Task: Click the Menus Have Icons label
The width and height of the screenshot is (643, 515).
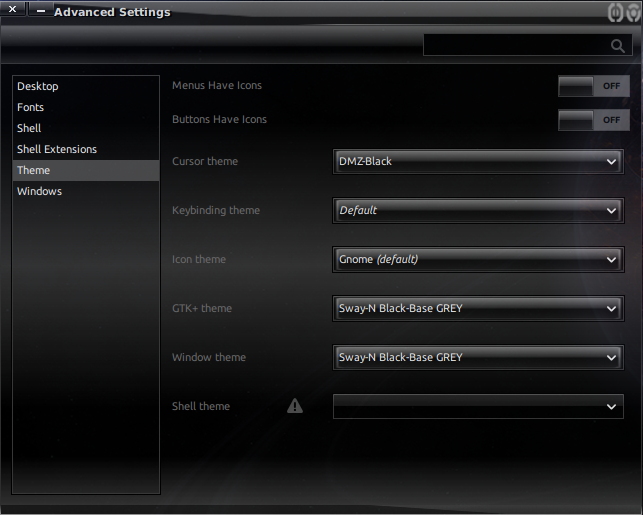Action: tap(217, 85)
